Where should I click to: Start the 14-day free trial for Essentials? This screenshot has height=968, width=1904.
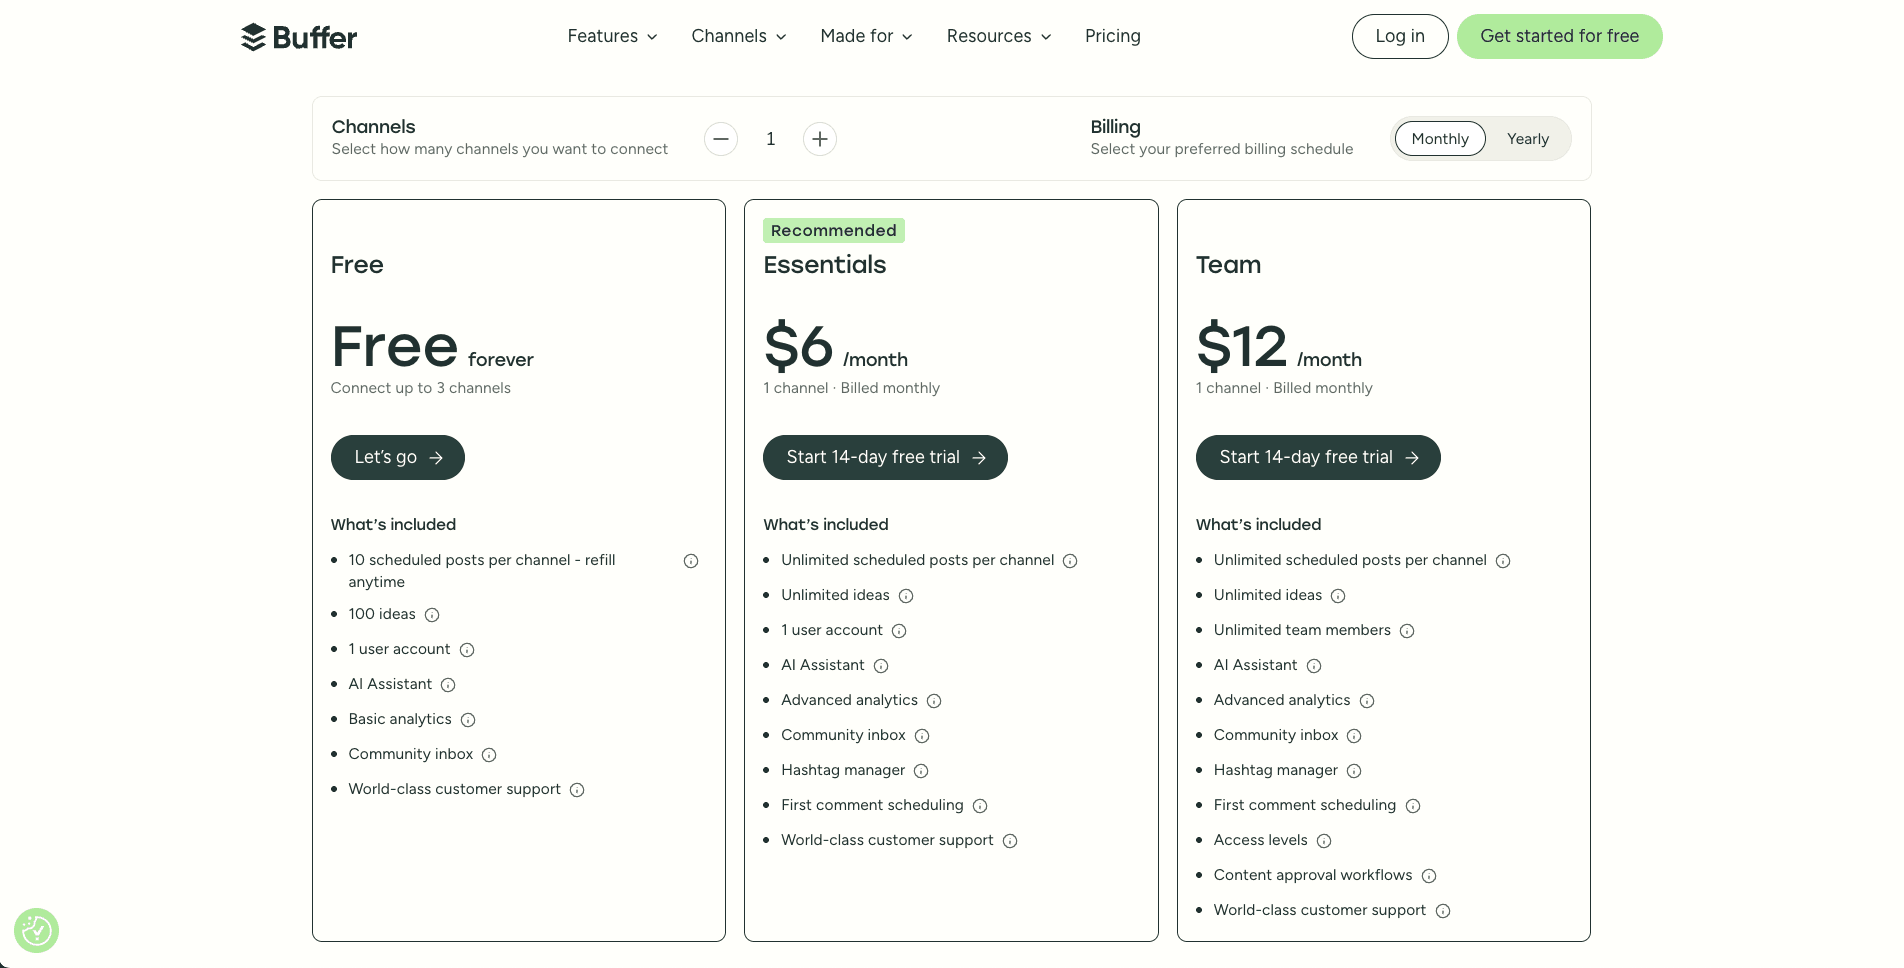click(885, 457)
